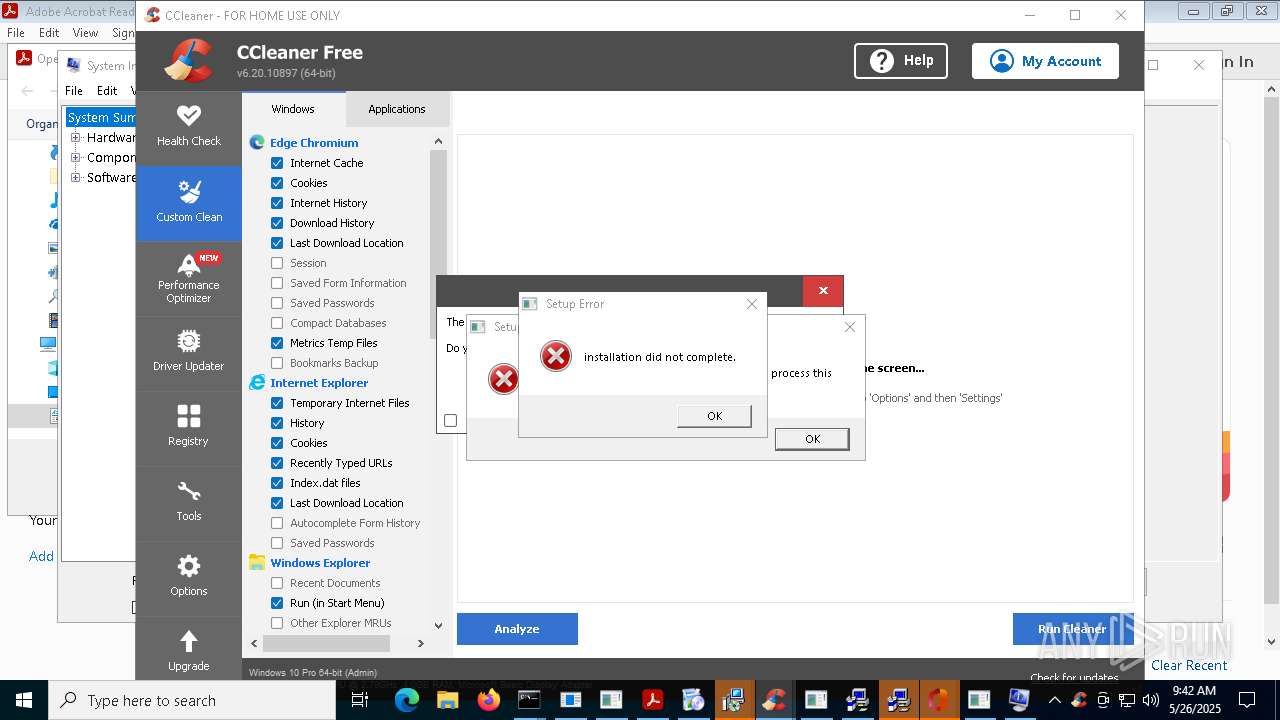The width and height of the screenshot is (1280, 720).
Task: Click the taskbar search box
Action: point(192,700)
